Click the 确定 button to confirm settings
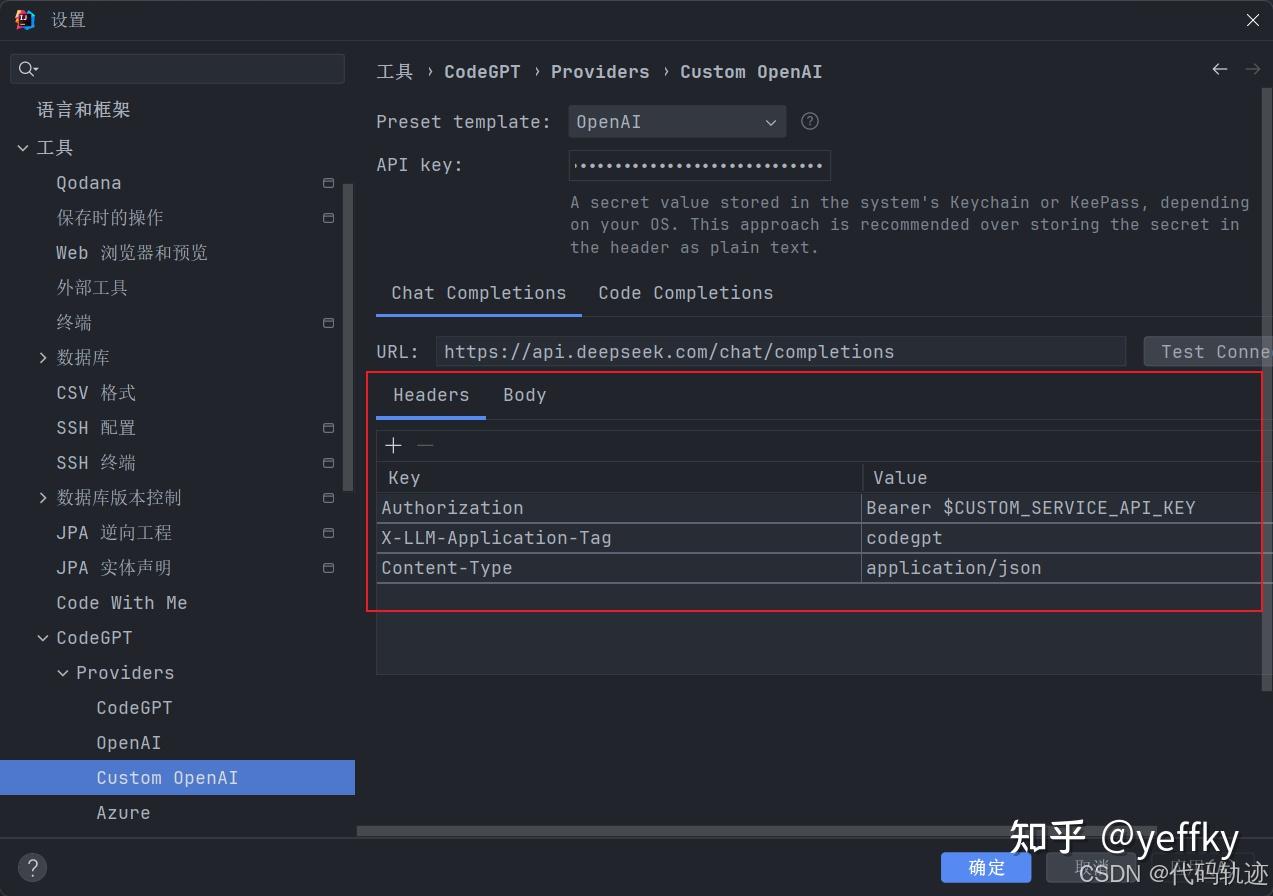1273x896 pixels. (985, 867)
